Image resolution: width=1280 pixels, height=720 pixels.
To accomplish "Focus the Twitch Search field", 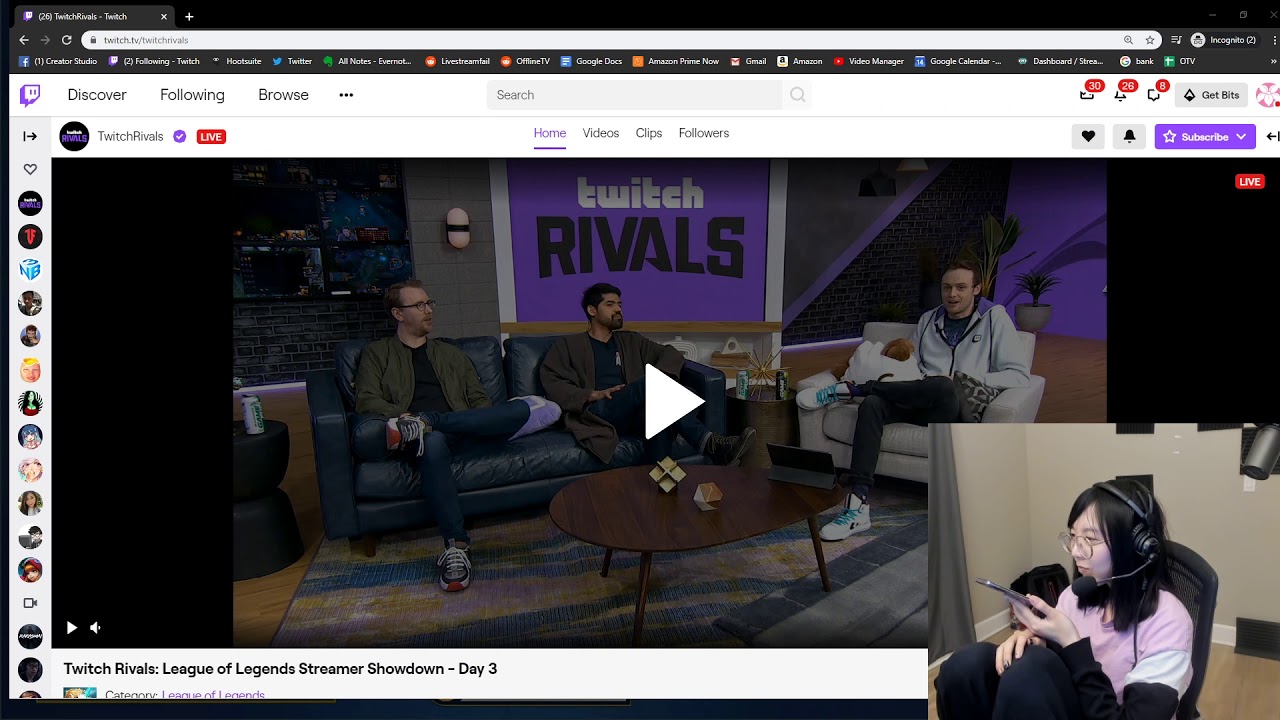I will click(634, 95).
